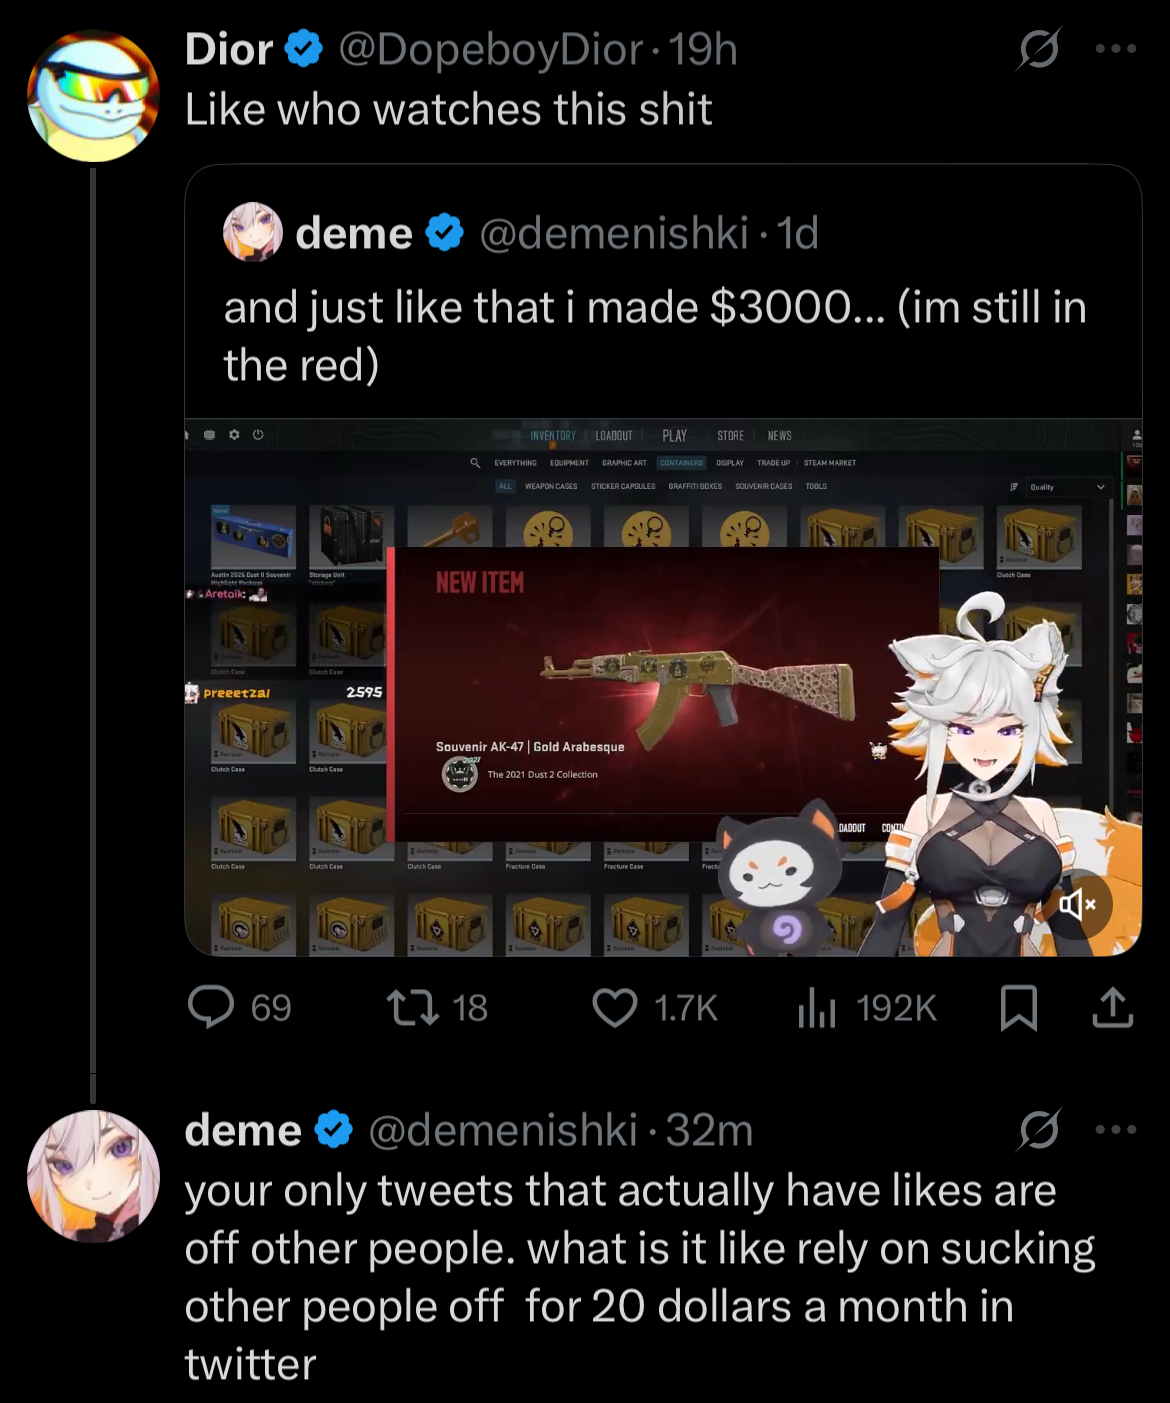The image size is (1170, 1403).
Task: Open Grok icon on deme's reply
Action: 1039,1130
